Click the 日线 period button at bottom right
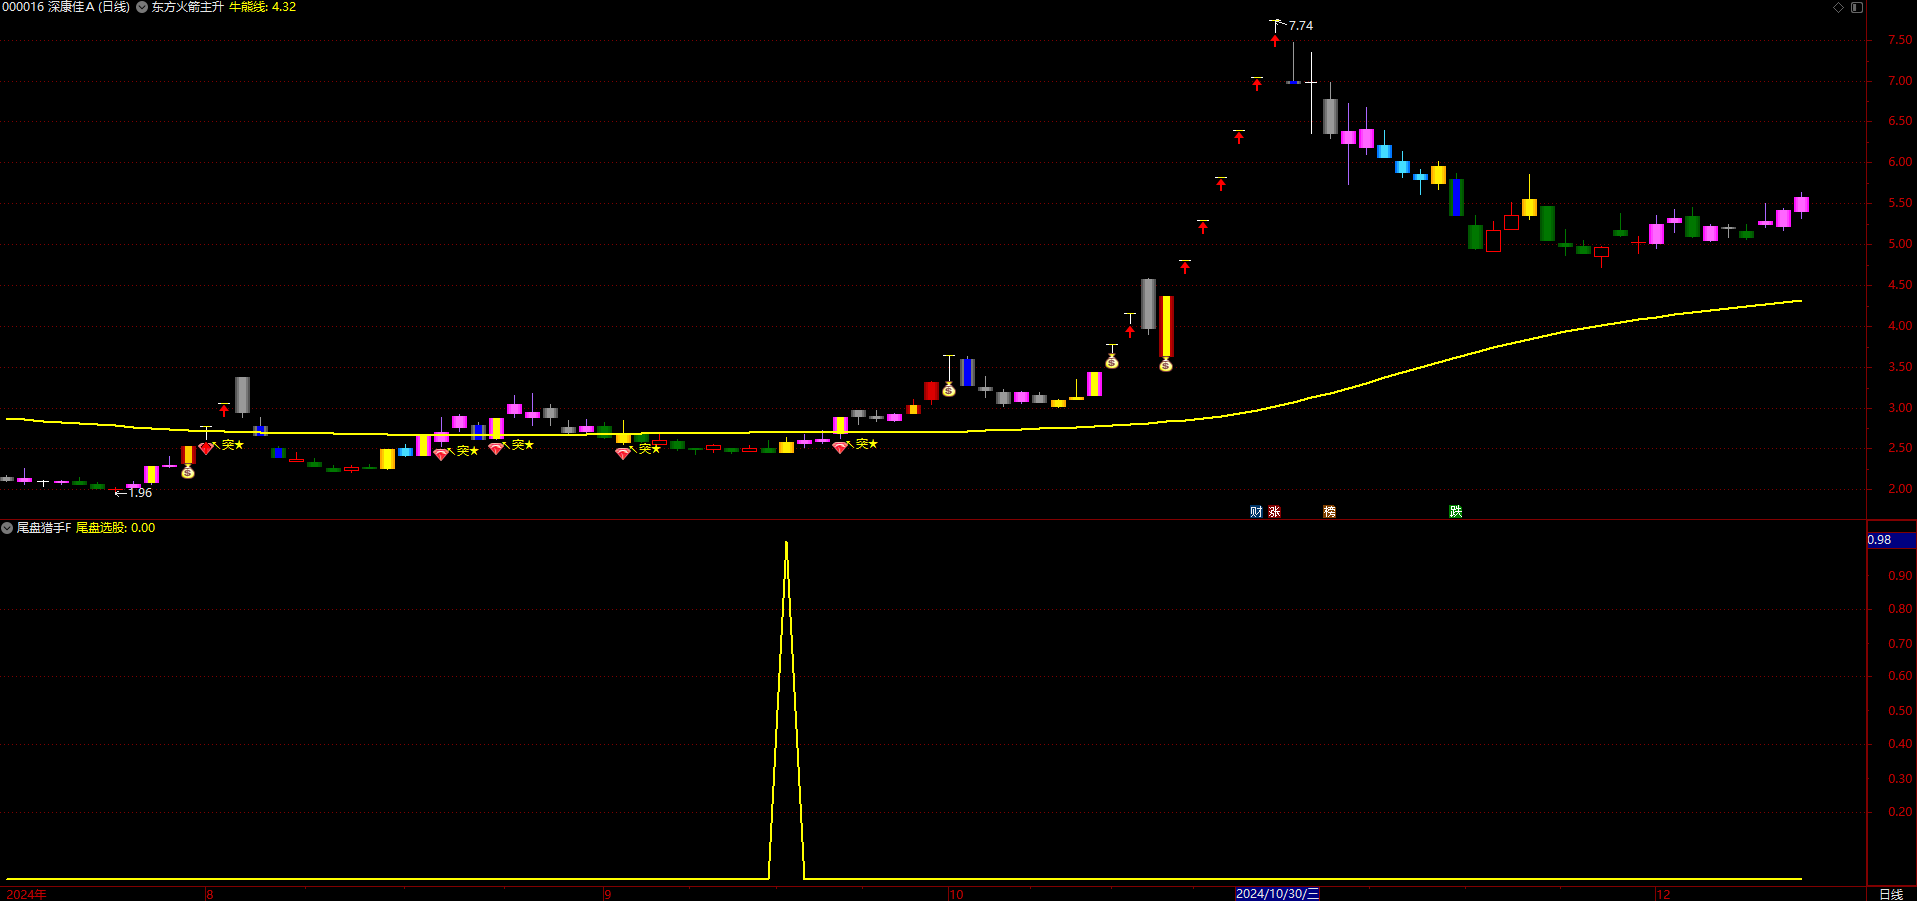The height and width of the screenshot is (901, 1917). (x=1890, y=894)
